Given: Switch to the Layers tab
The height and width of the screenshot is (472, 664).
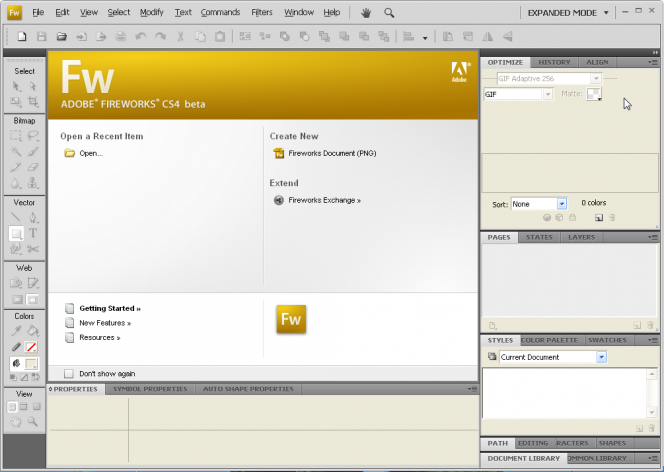Looking at the screenshot, I should (x=581, y=238).
